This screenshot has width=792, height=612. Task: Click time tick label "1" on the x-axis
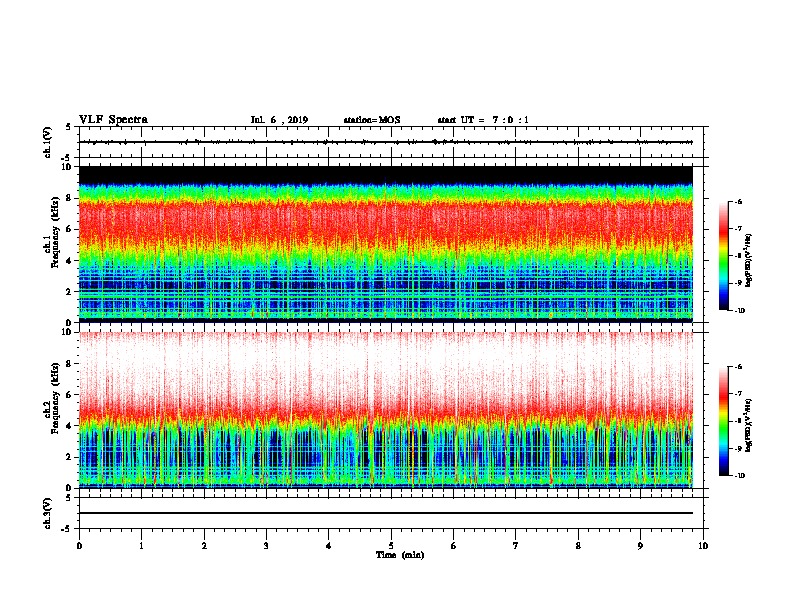(x=141, y=546)
